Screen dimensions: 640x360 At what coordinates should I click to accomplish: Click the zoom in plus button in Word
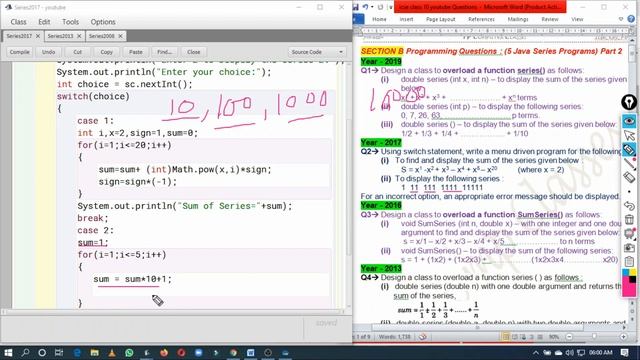point(623,337)
